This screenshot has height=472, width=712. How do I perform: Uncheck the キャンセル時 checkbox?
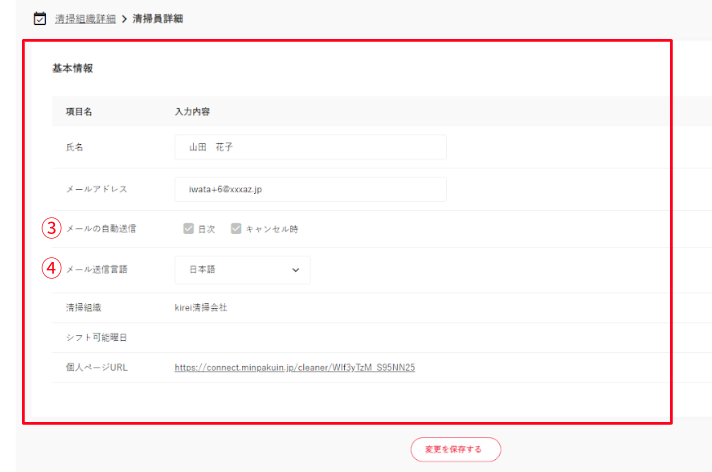pyautogui.click(x=236, y=229)
